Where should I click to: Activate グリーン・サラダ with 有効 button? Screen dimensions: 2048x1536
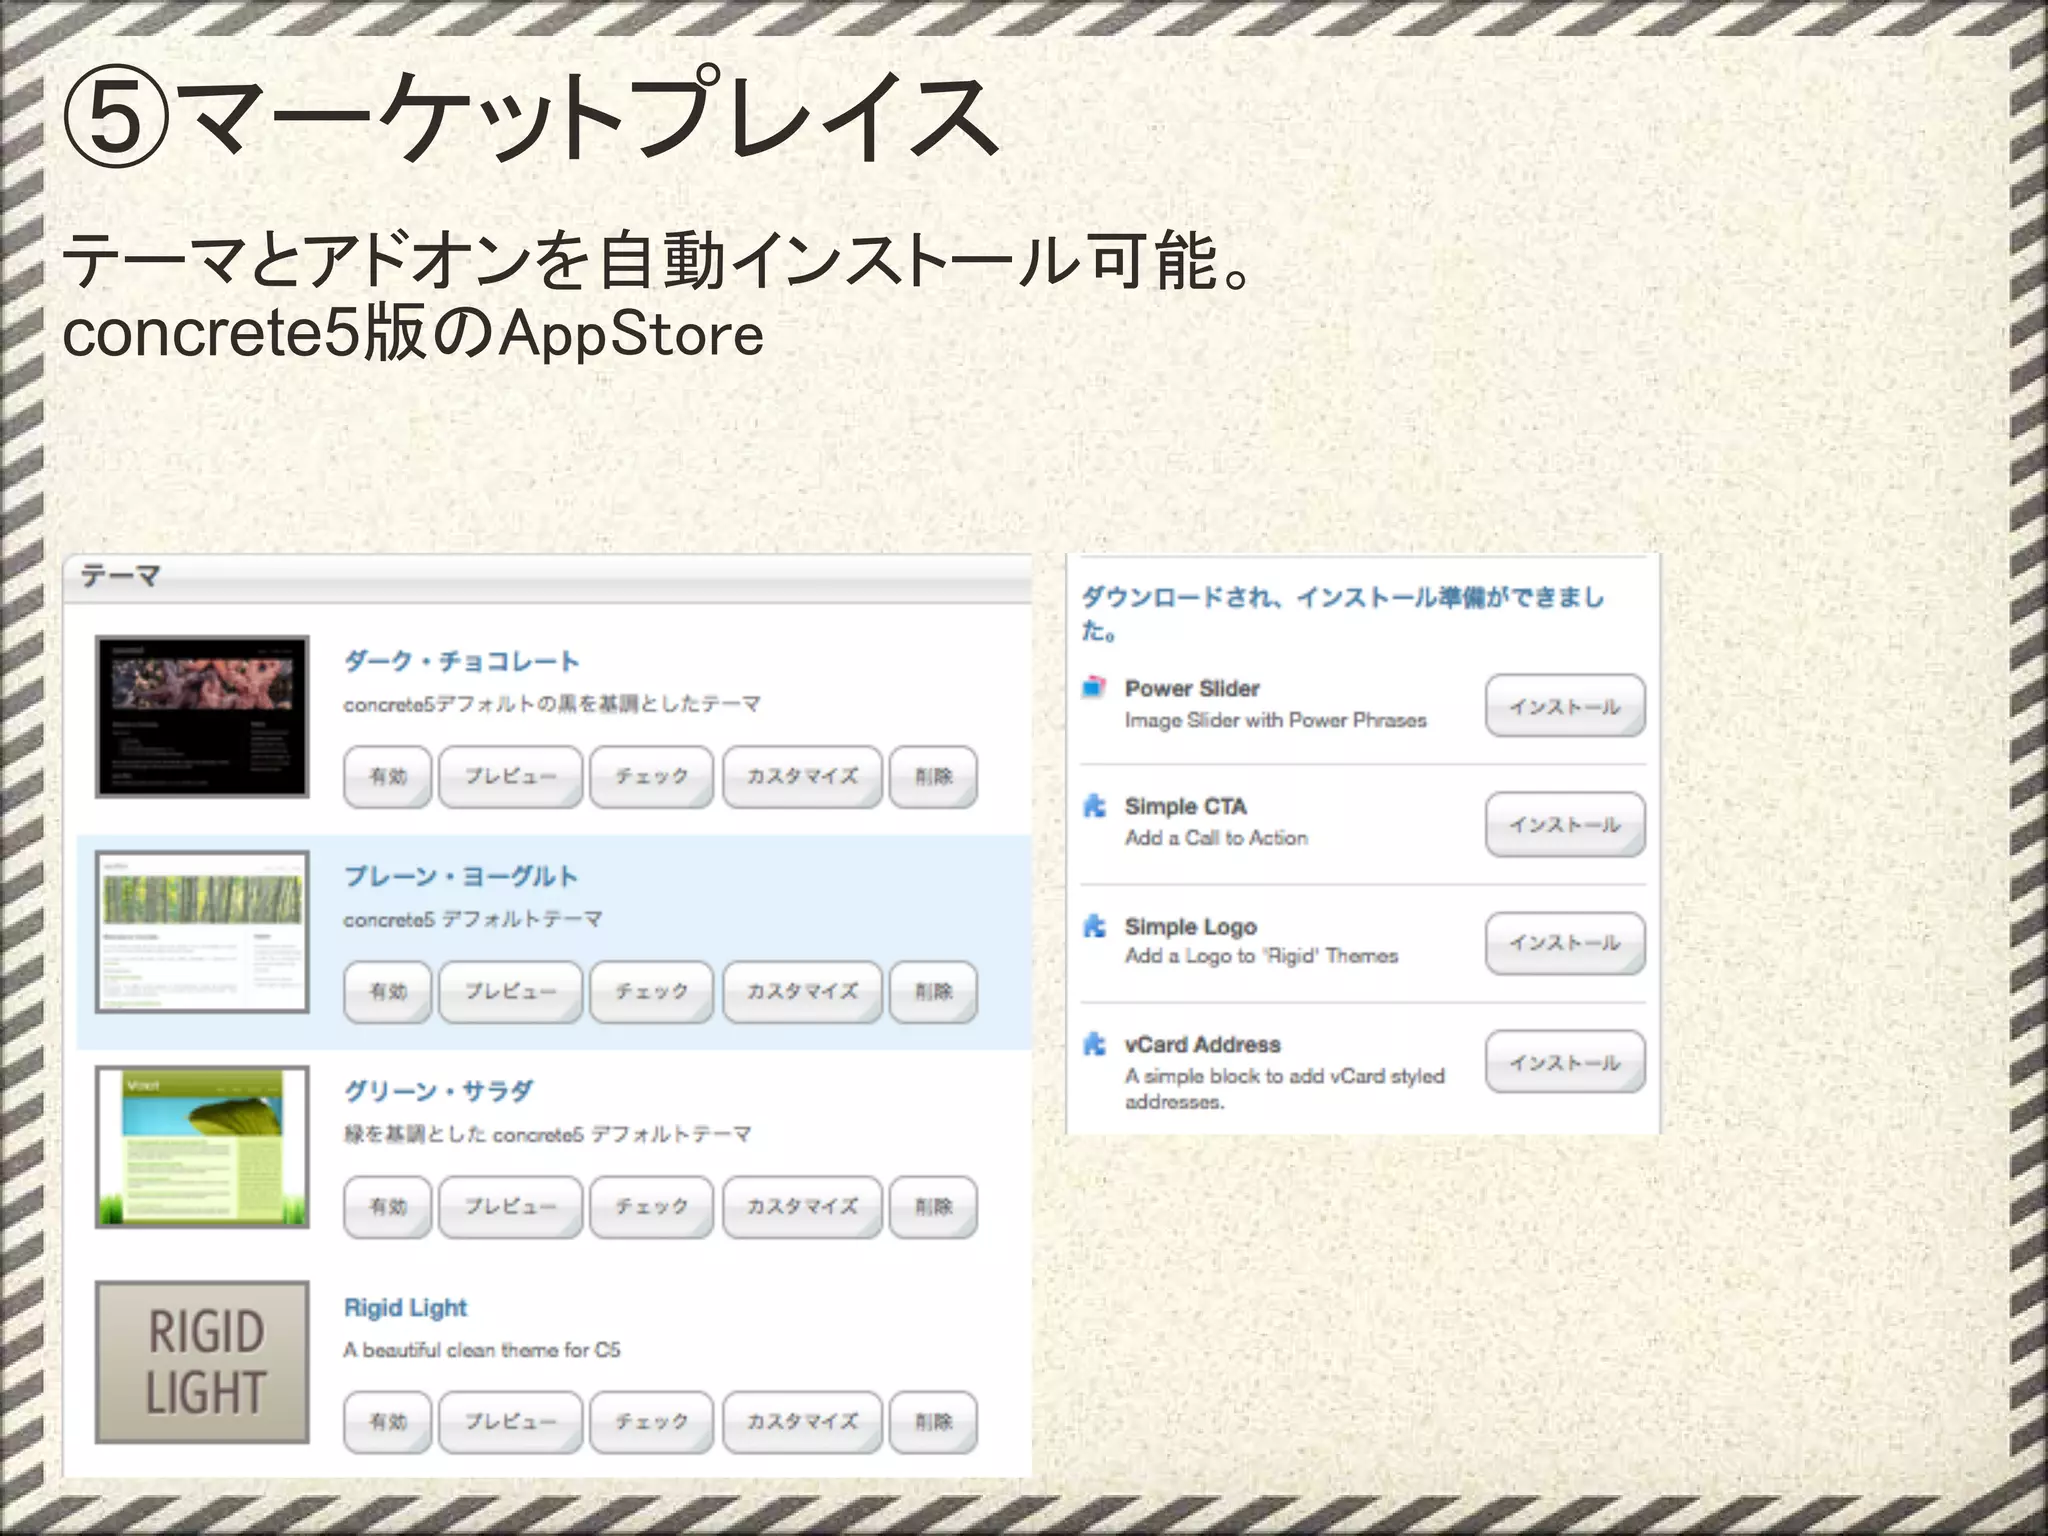pos(388,1206)
